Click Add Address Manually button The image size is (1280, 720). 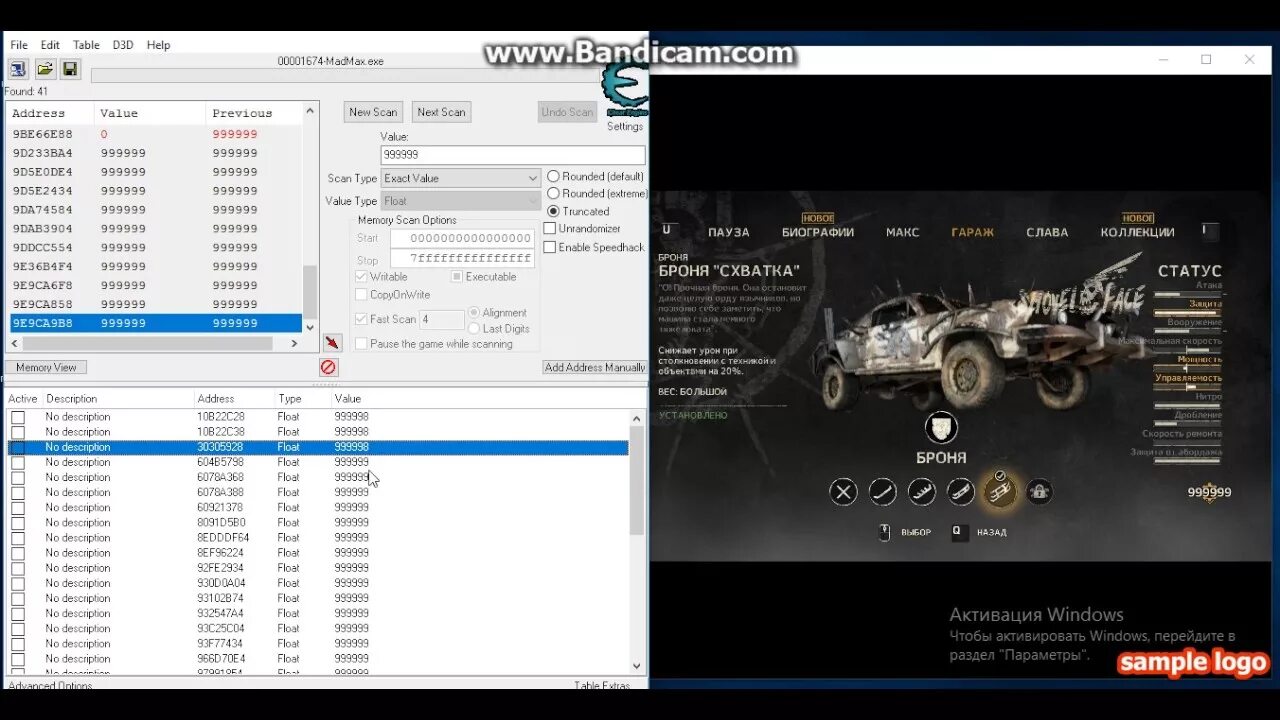[x=595, y=367]
